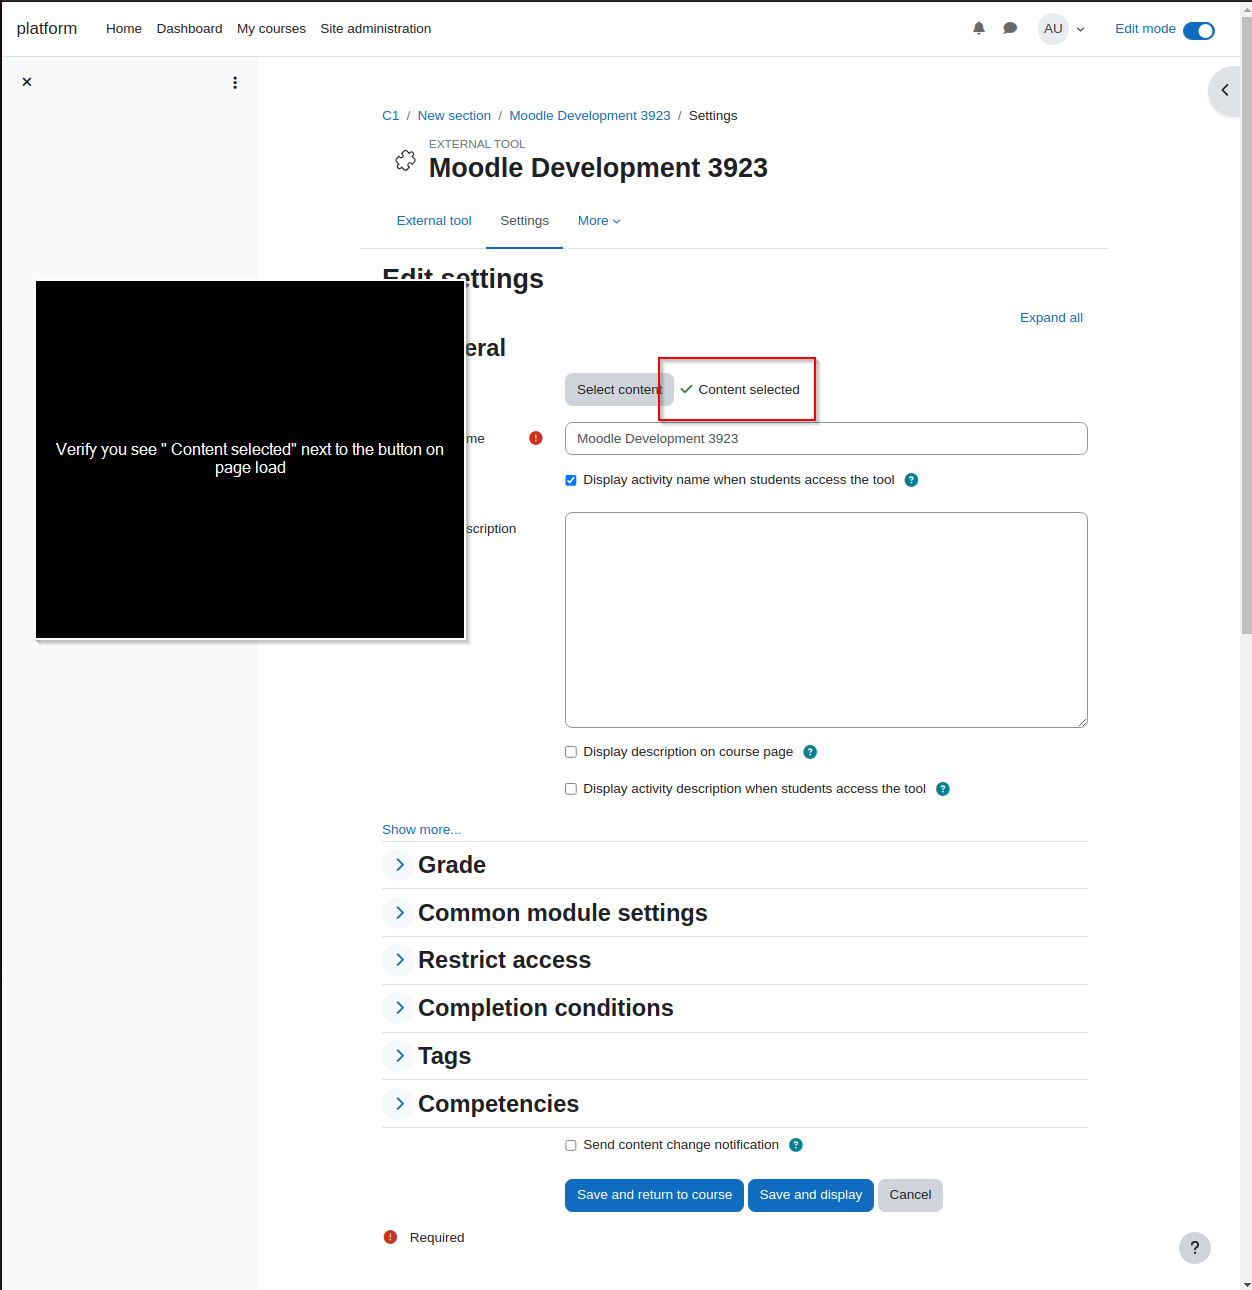Open the AU user avatar menu

[1053, 29]
